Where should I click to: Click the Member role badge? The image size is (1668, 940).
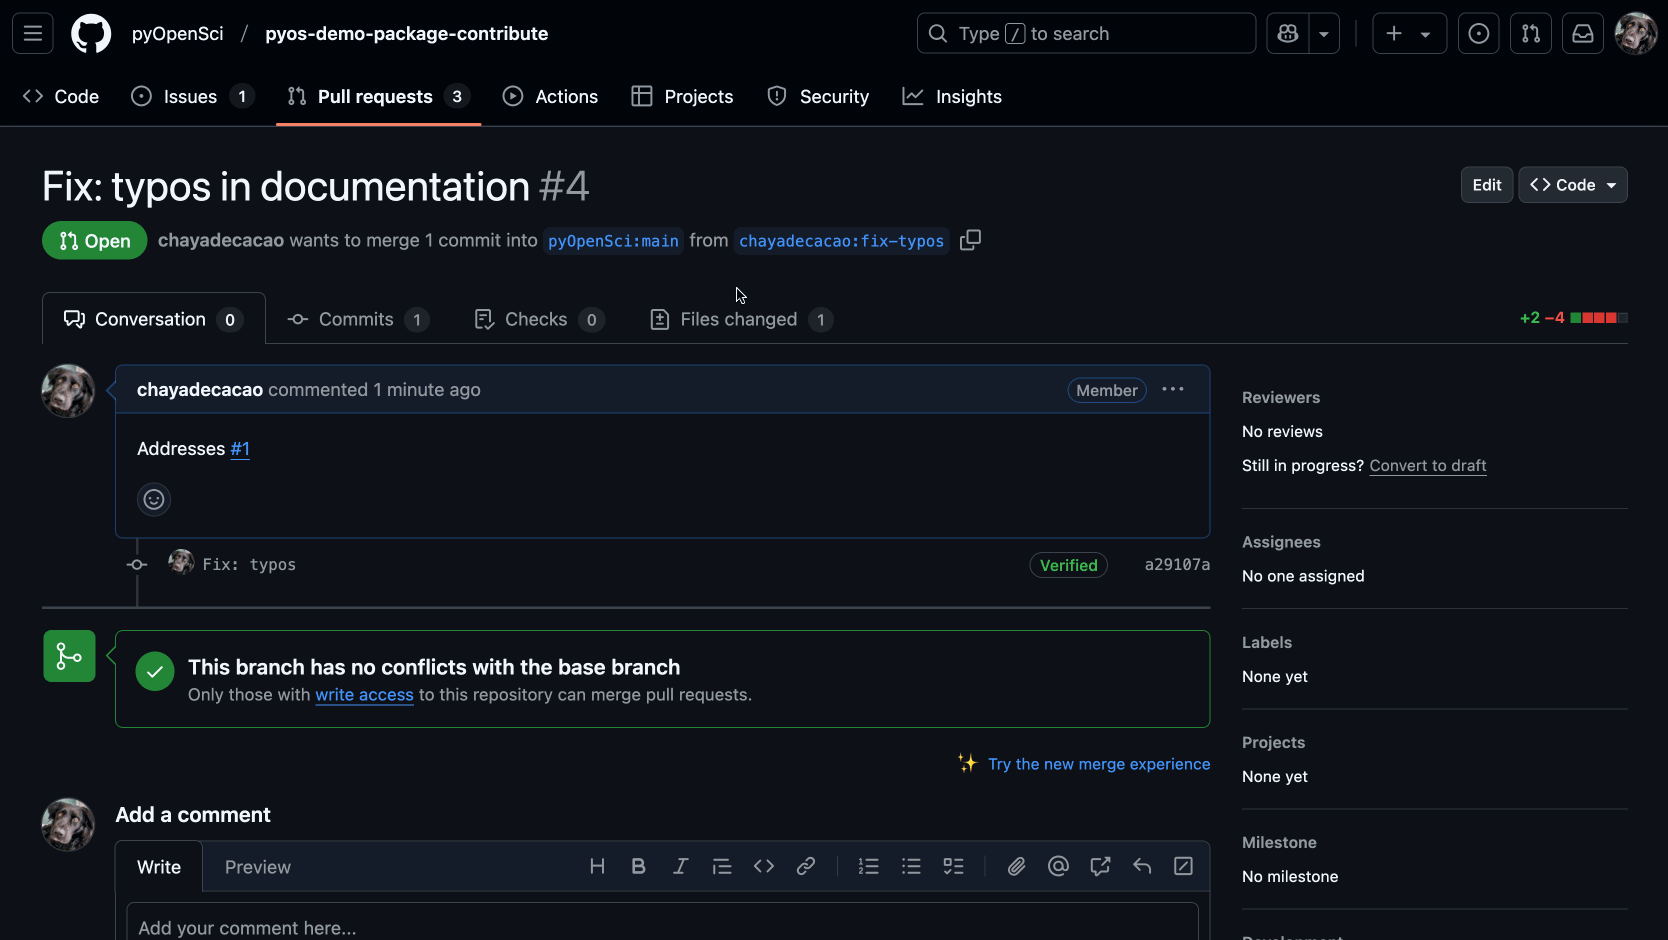[1106, 390]
